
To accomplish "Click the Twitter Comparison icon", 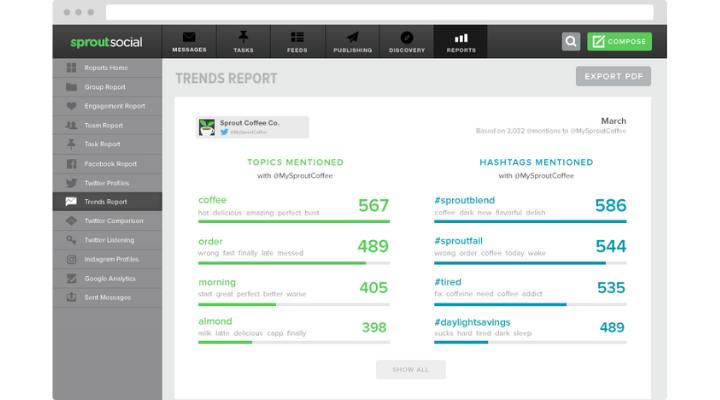I will tap(71, 221).
